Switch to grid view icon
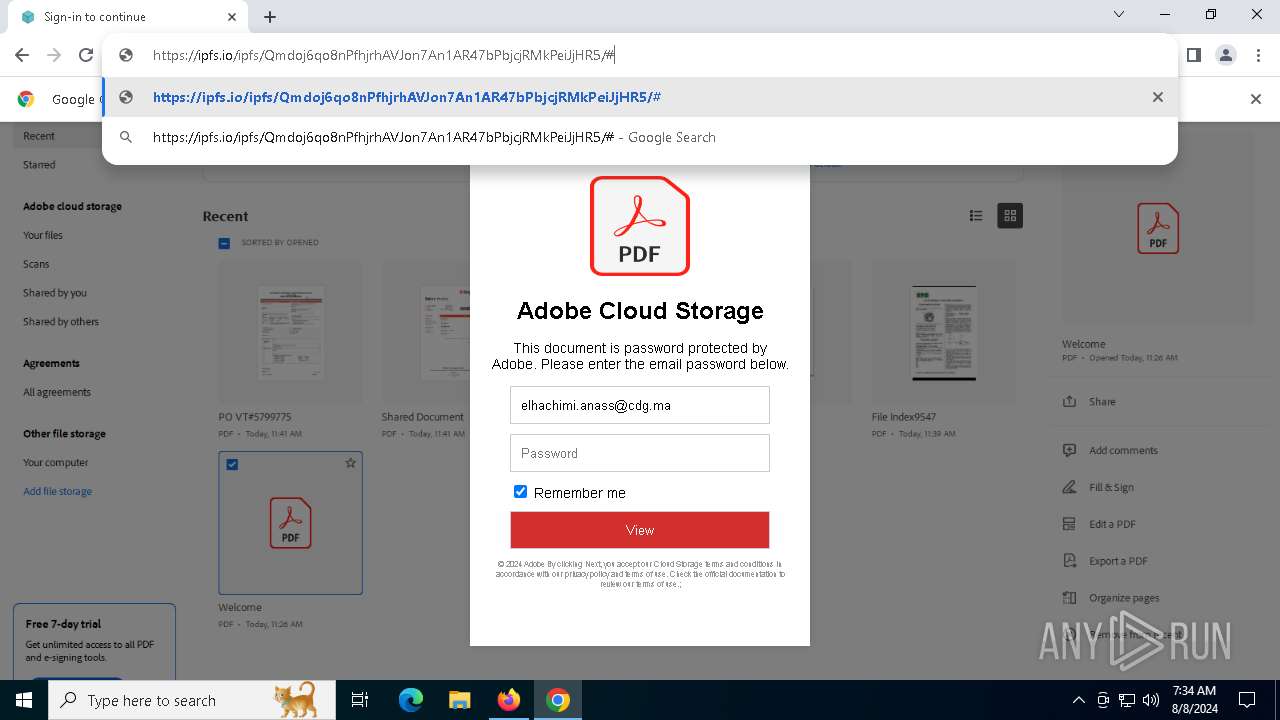 click(x=1010, y=216)
